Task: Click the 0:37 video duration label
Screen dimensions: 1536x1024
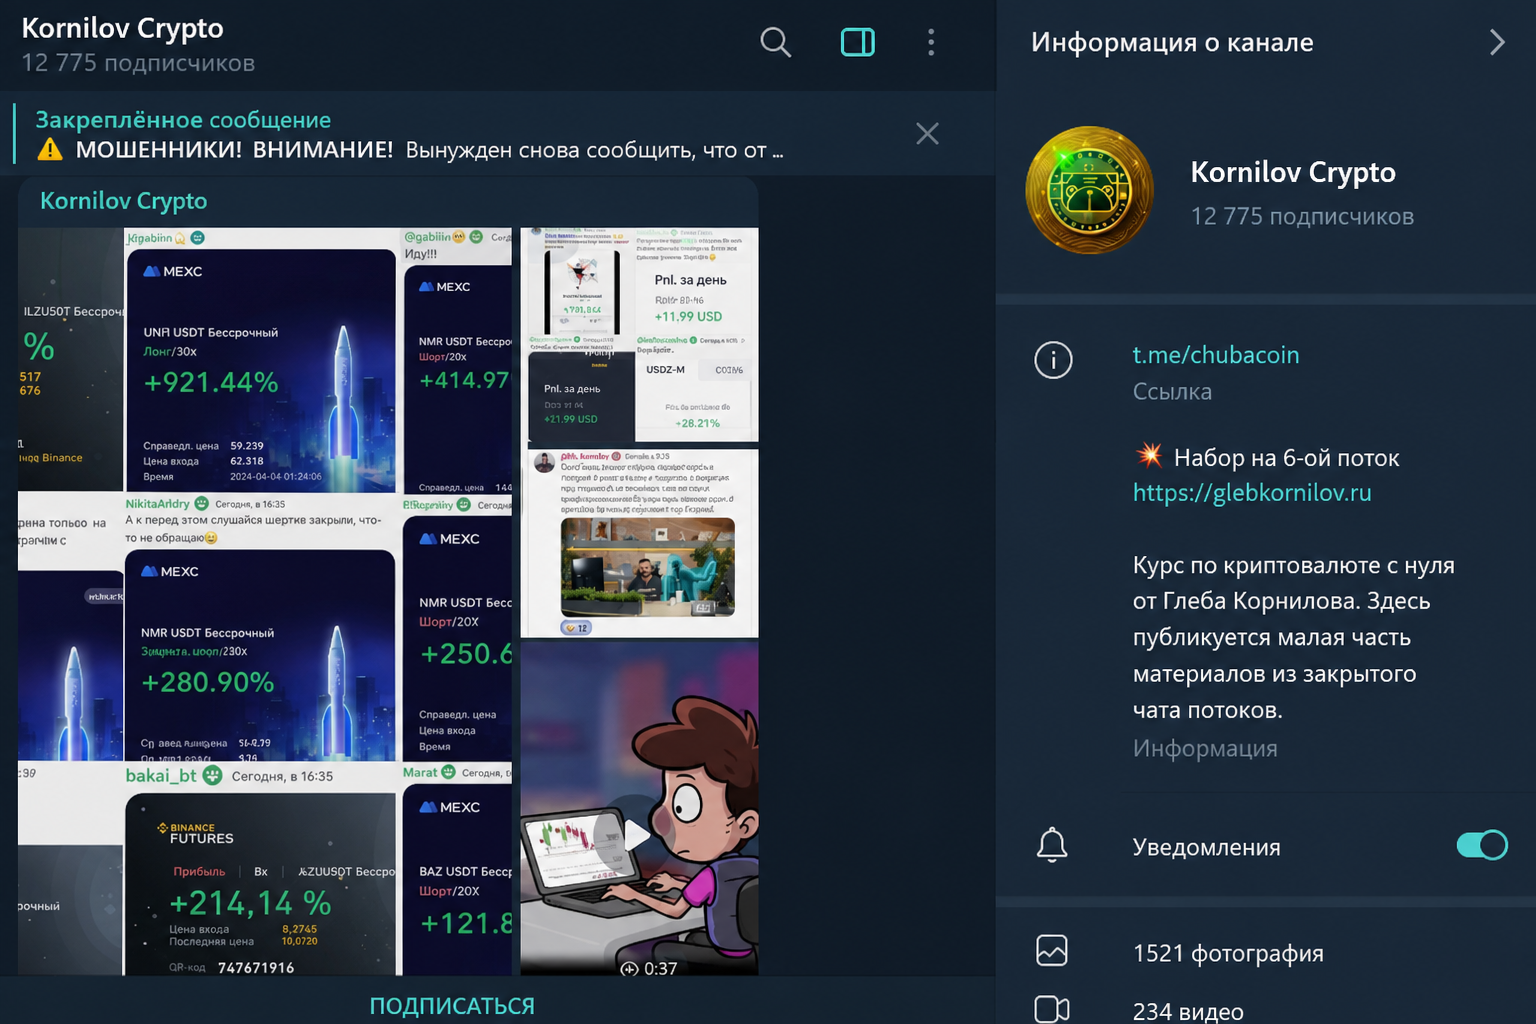Action: click(660, 968)
